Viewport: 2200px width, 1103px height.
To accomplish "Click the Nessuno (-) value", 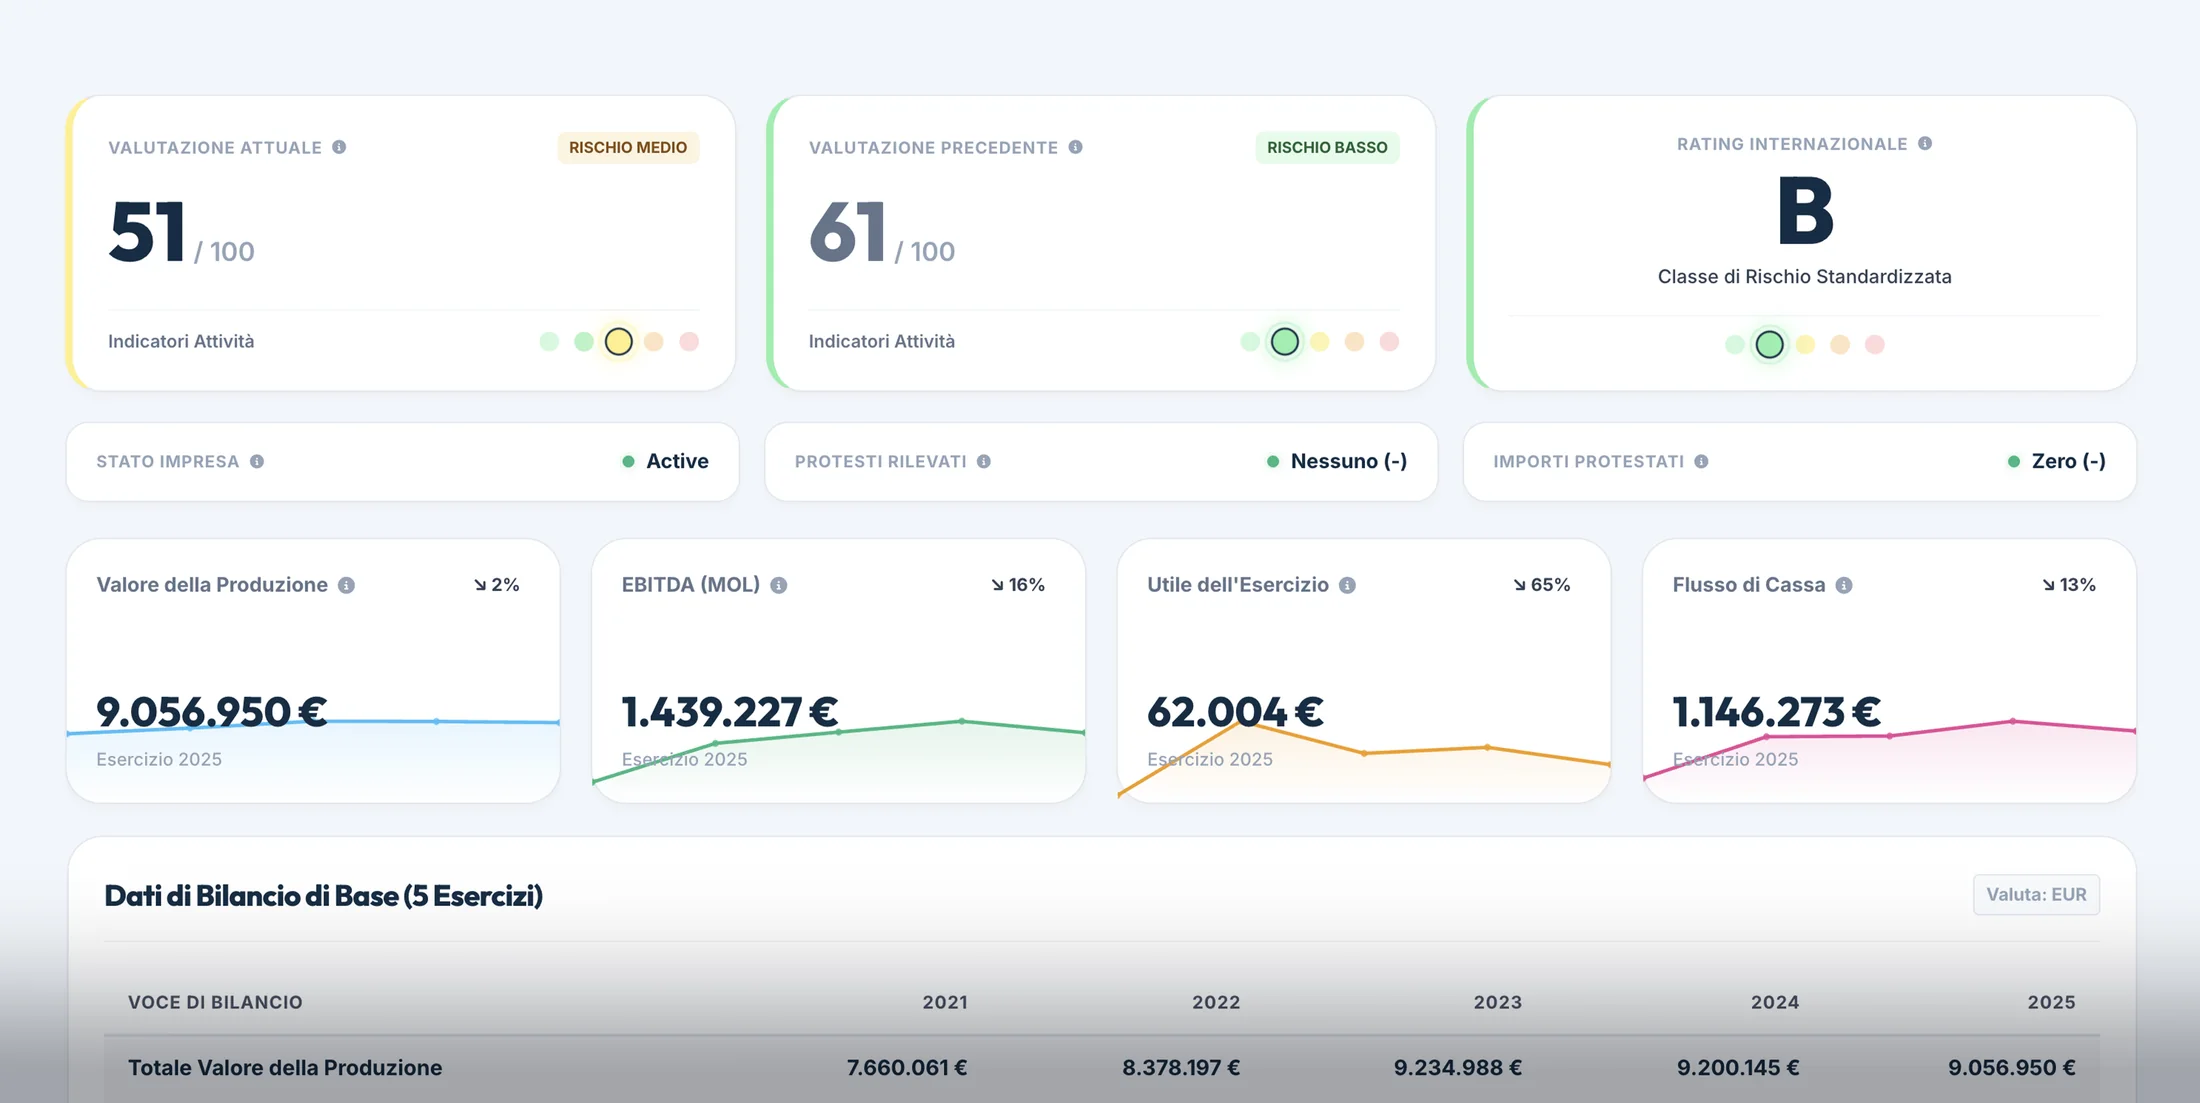I will [x=1348, y=461].
